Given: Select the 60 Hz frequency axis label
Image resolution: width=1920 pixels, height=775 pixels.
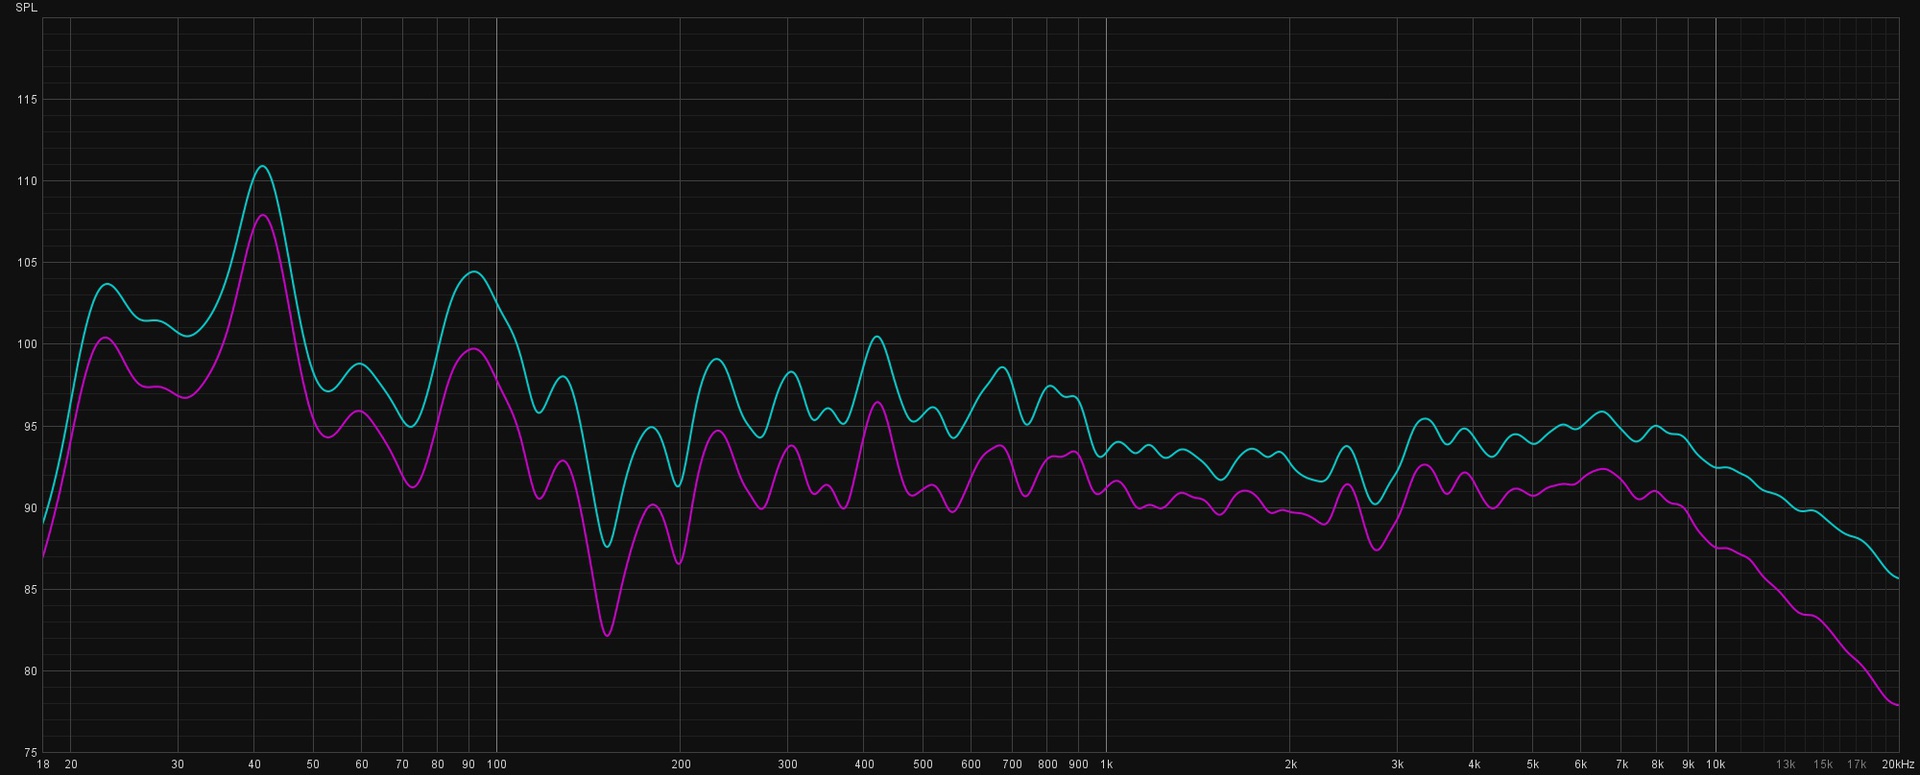Looking at the screenshot, I should 362,765.
